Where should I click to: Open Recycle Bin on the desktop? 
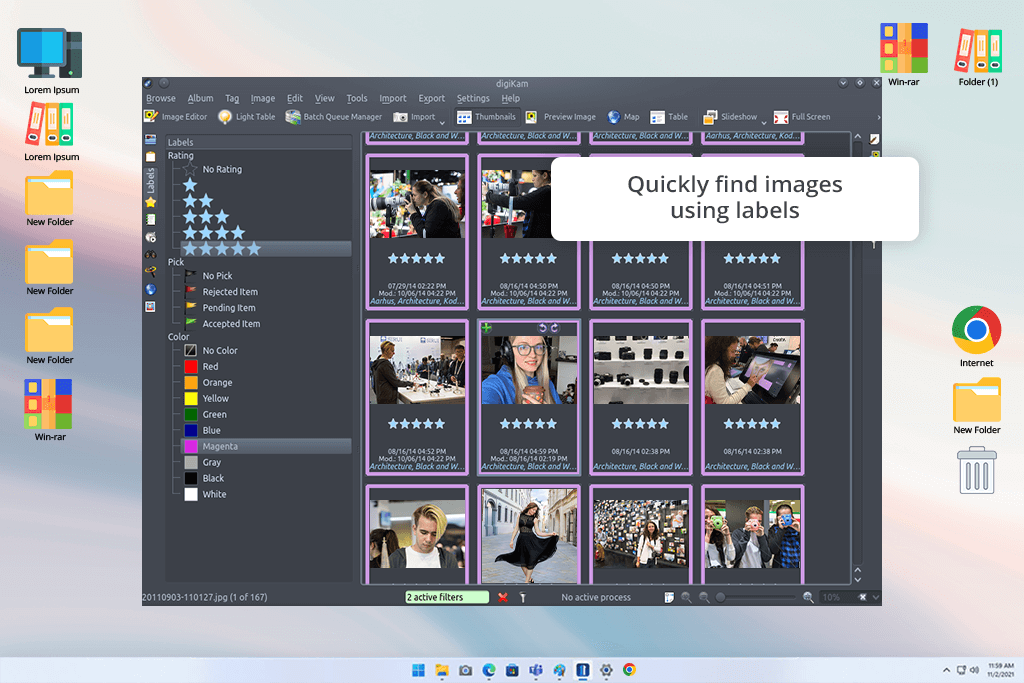[977, 470]
